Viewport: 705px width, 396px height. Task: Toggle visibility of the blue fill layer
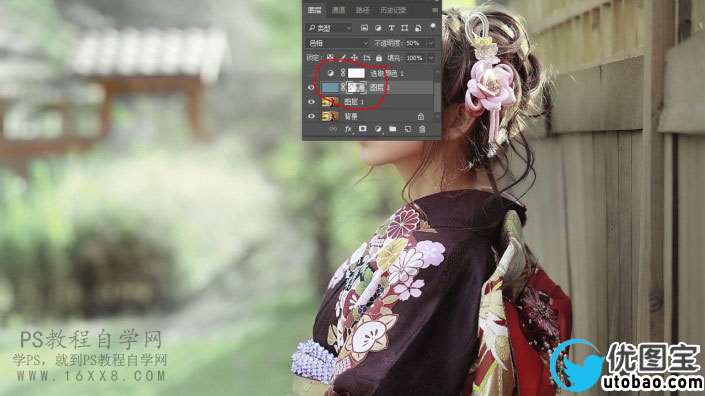(311, 88)
